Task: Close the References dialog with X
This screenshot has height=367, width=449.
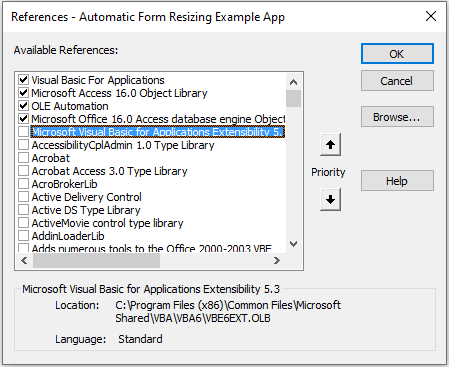Action: tap(431, 16)
